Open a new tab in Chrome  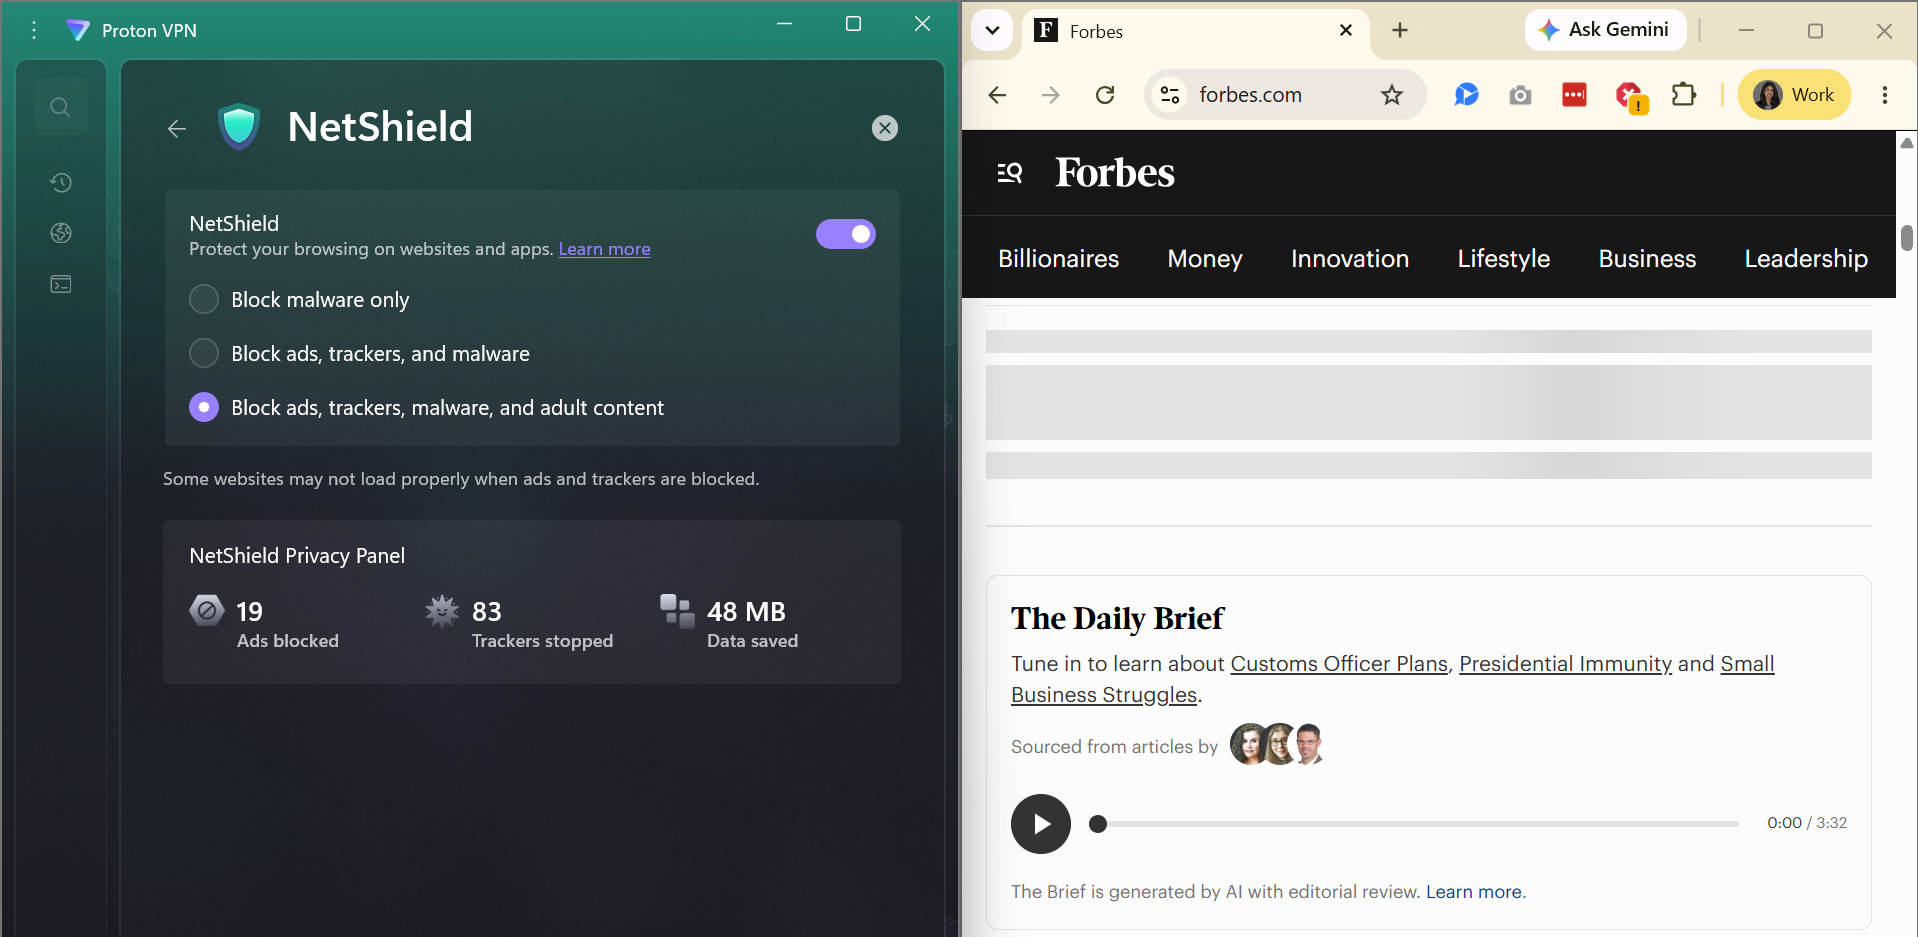pos(1400,30)
